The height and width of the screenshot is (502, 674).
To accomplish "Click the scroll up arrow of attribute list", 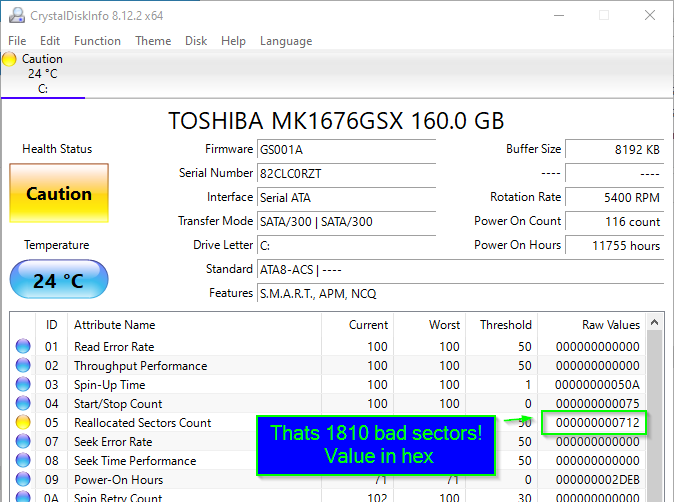I will click(654, 322).
